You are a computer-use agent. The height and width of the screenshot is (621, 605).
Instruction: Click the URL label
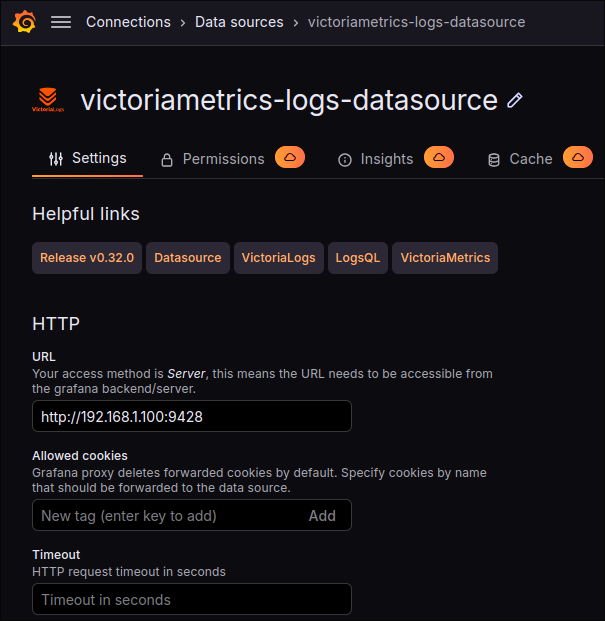[x=44, y=357]
